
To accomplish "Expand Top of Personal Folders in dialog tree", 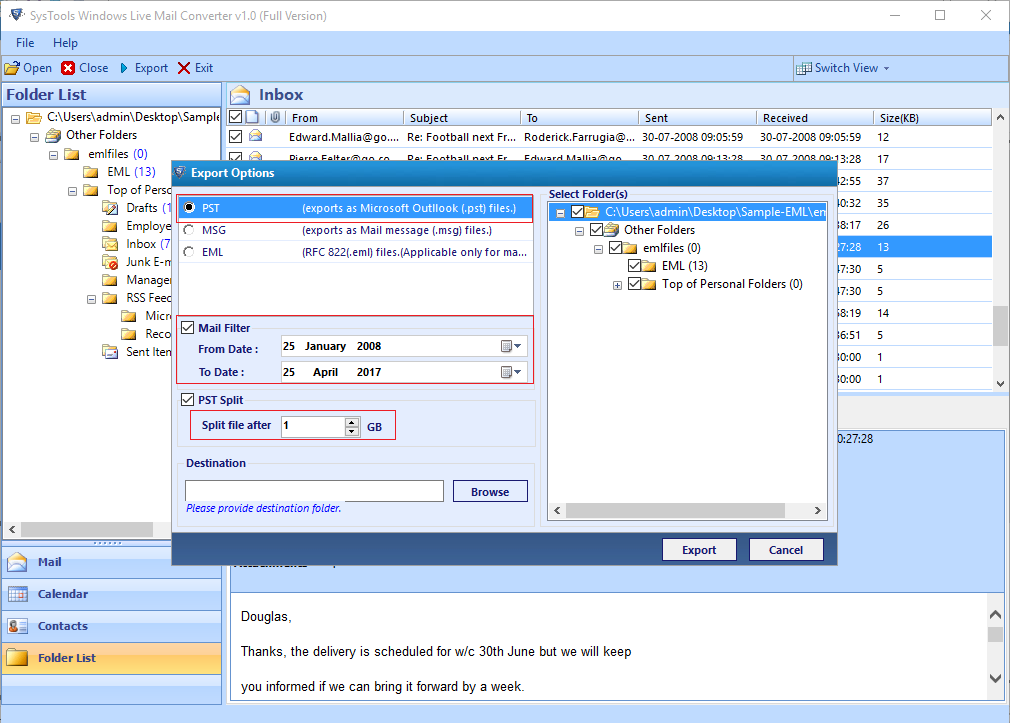I will [617, 285].
